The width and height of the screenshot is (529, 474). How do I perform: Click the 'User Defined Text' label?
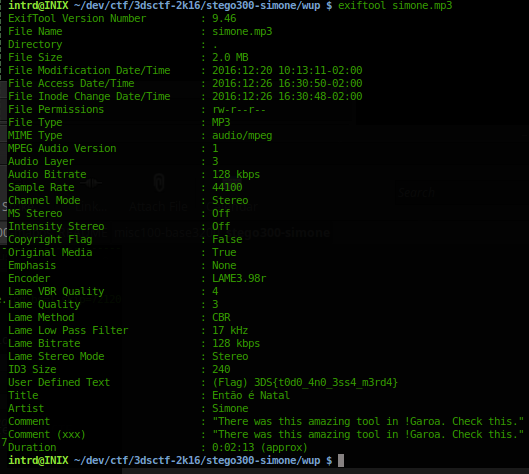59,382
